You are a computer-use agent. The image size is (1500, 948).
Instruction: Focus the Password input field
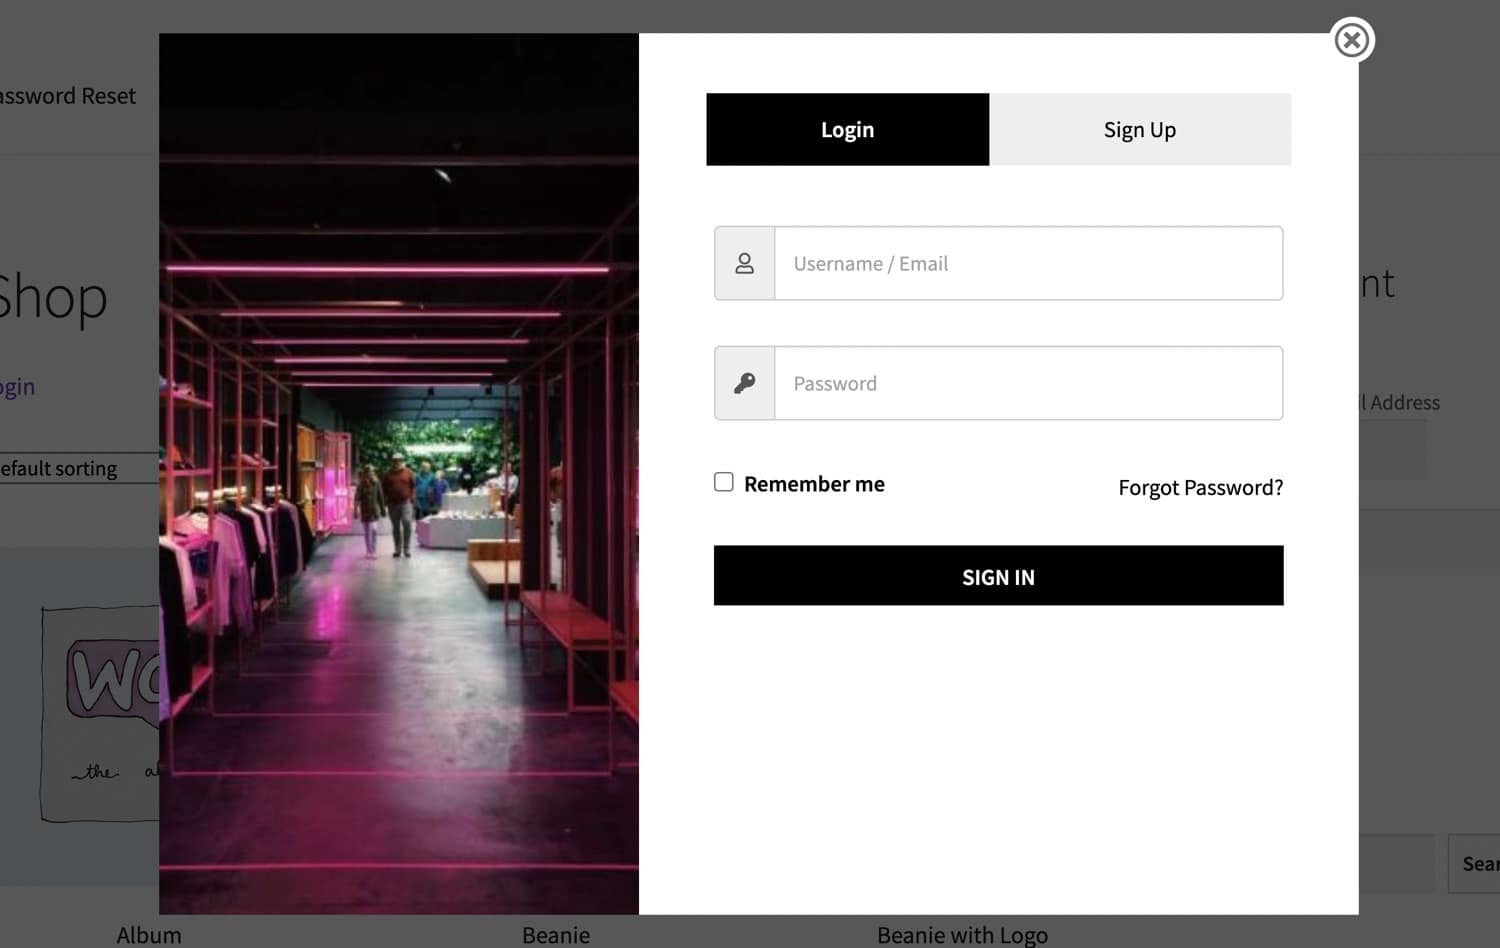pyautogui.click(x=1028, y=382)
